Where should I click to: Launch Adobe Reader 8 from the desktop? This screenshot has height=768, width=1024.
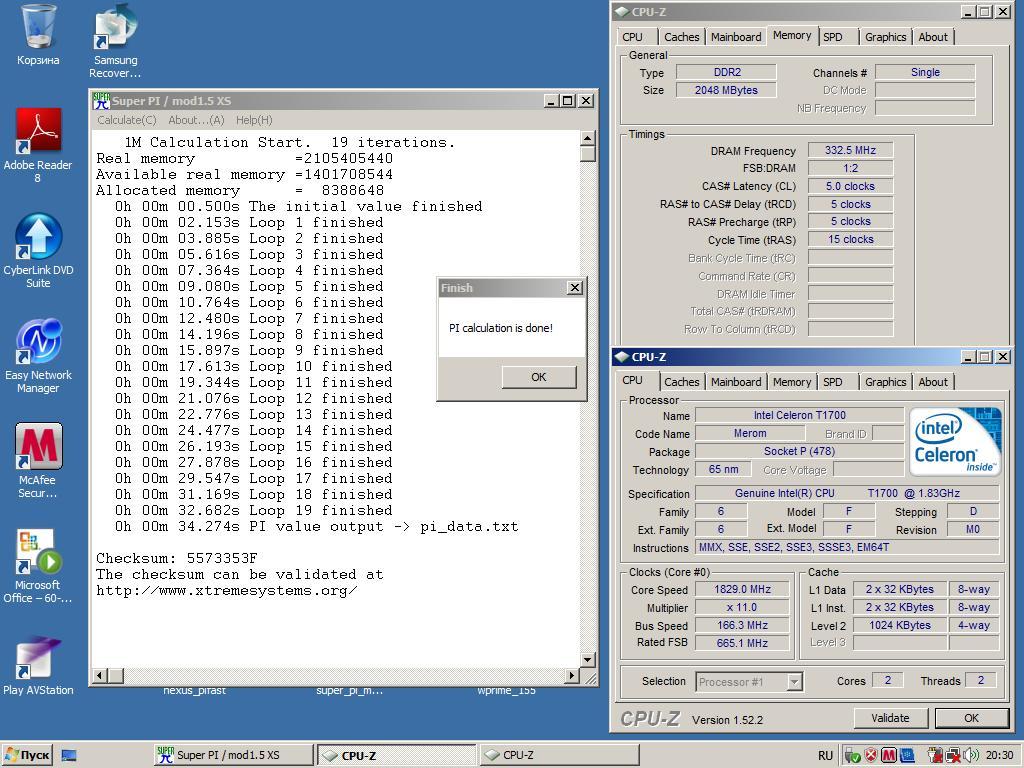point(38,145)
